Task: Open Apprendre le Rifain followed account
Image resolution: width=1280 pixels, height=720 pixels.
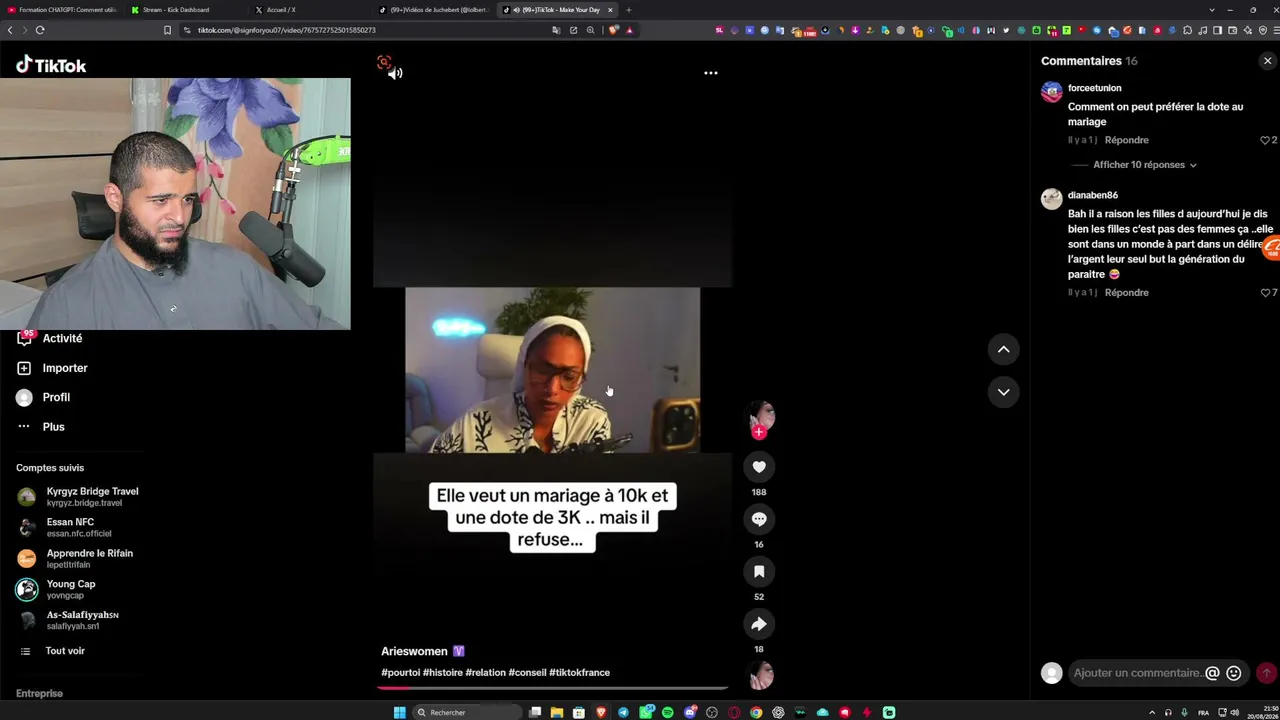Action: [75, 558]
